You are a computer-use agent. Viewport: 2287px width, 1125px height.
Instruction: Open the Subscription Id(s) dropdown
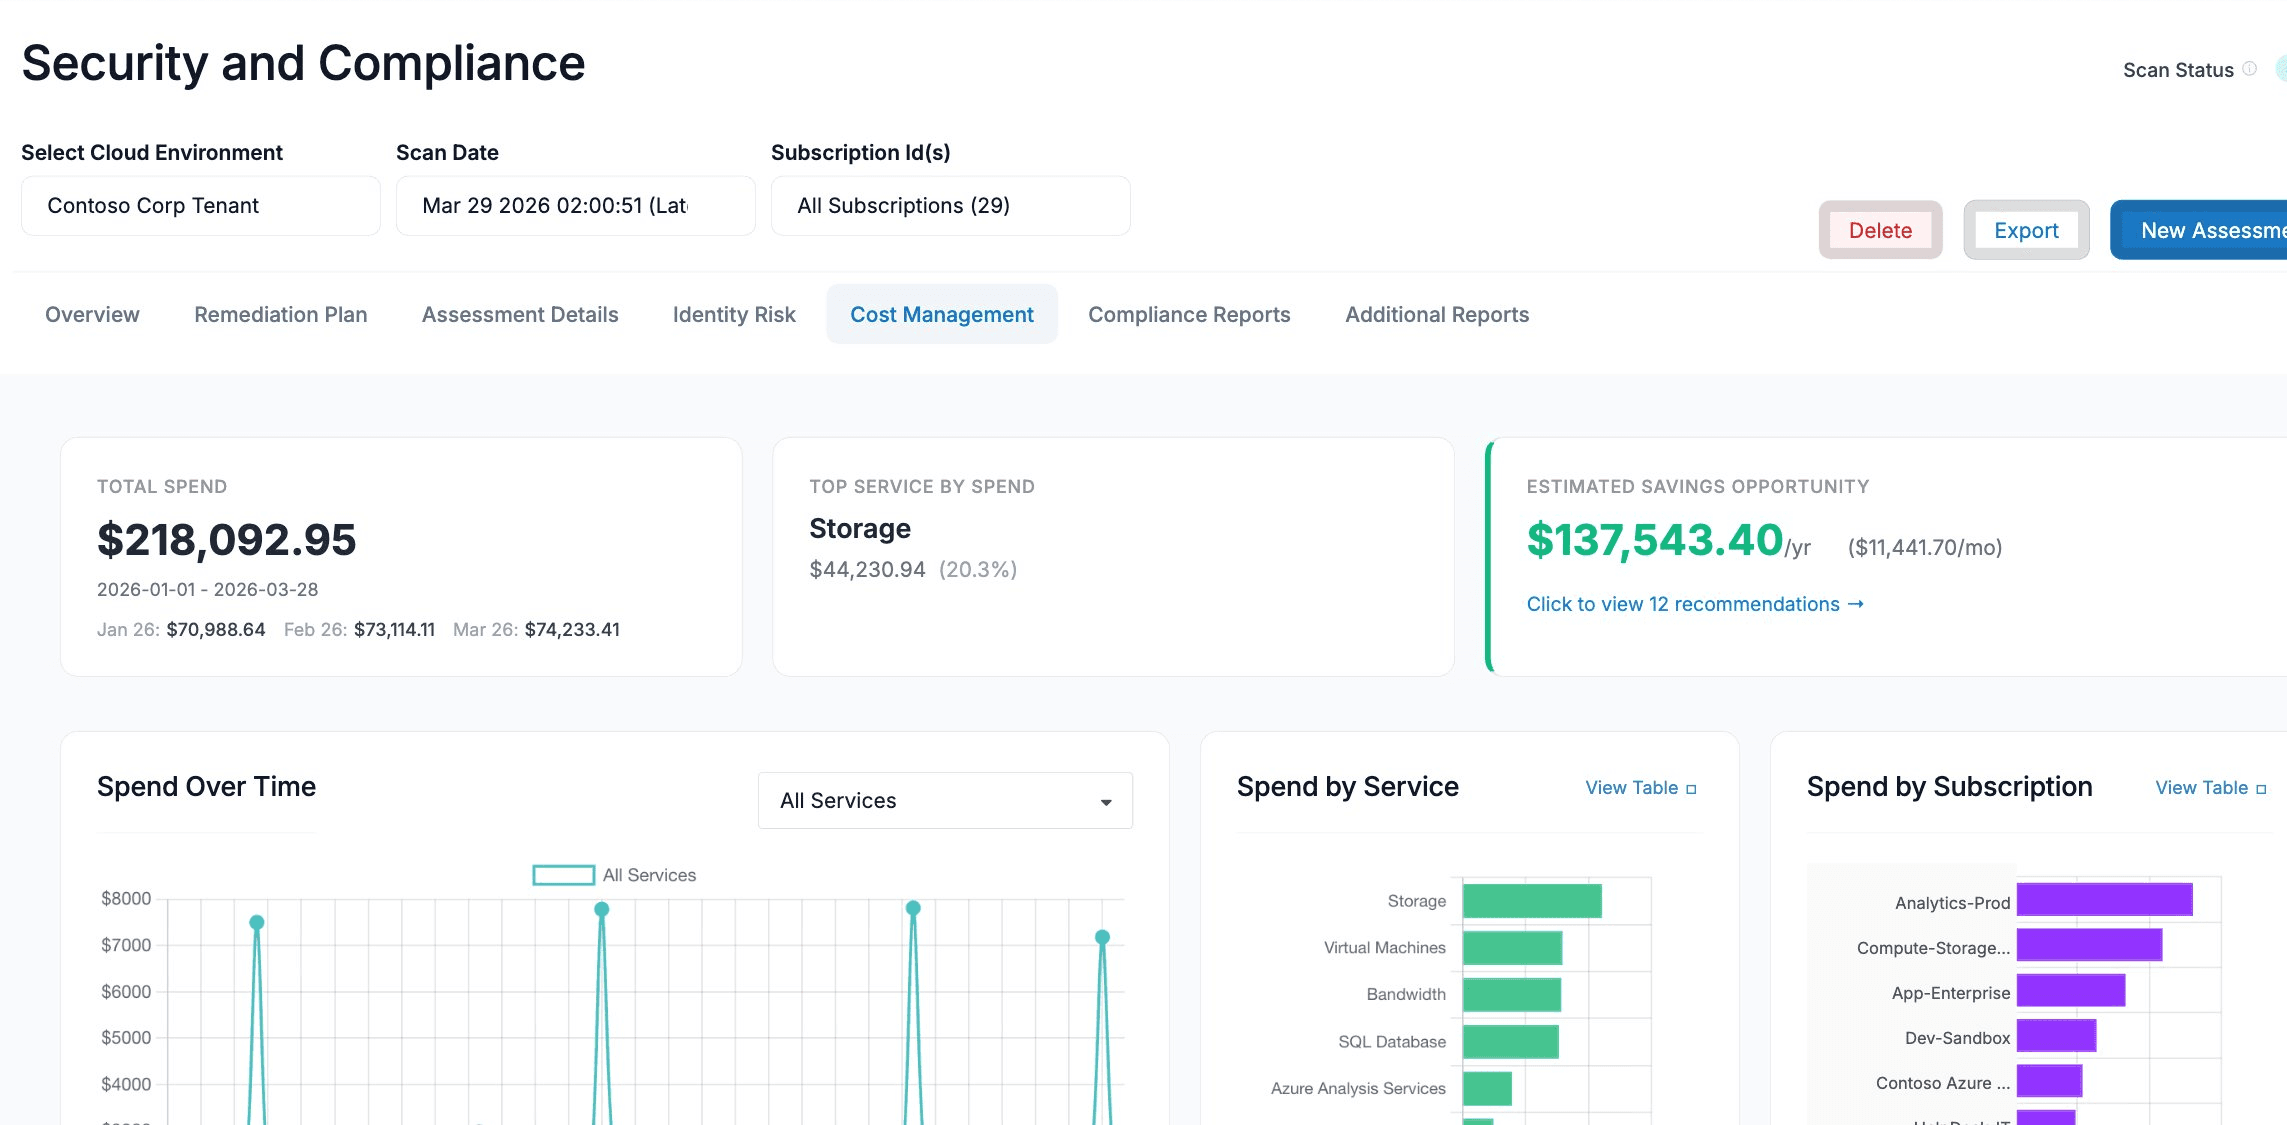pos(950,205)
